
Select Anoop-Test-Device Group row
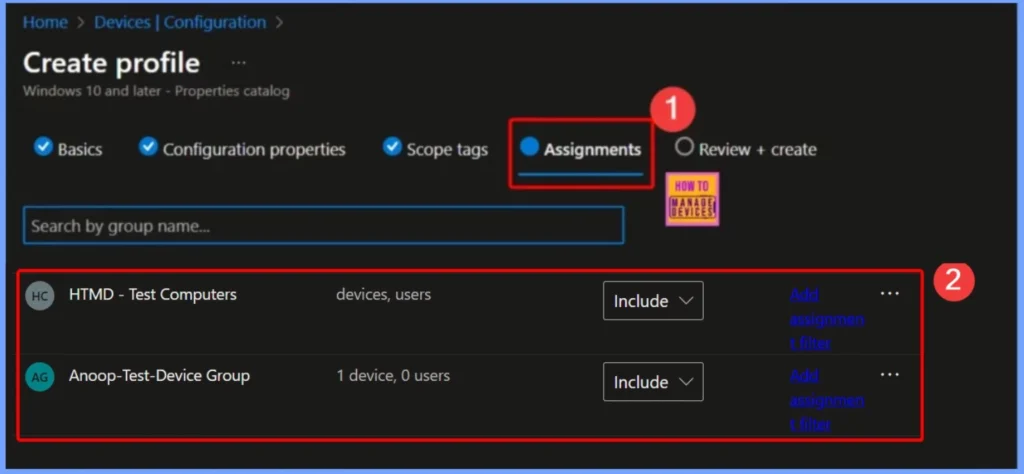[x=470, y=396]
